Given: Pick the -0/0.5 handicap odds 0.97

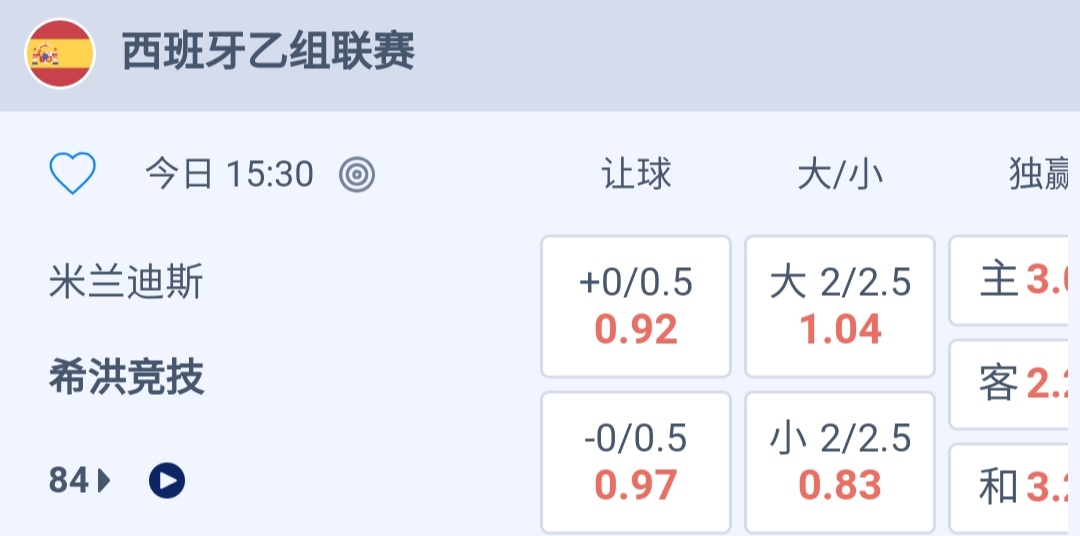Looking at the screenshot, I should click(636, 462).
